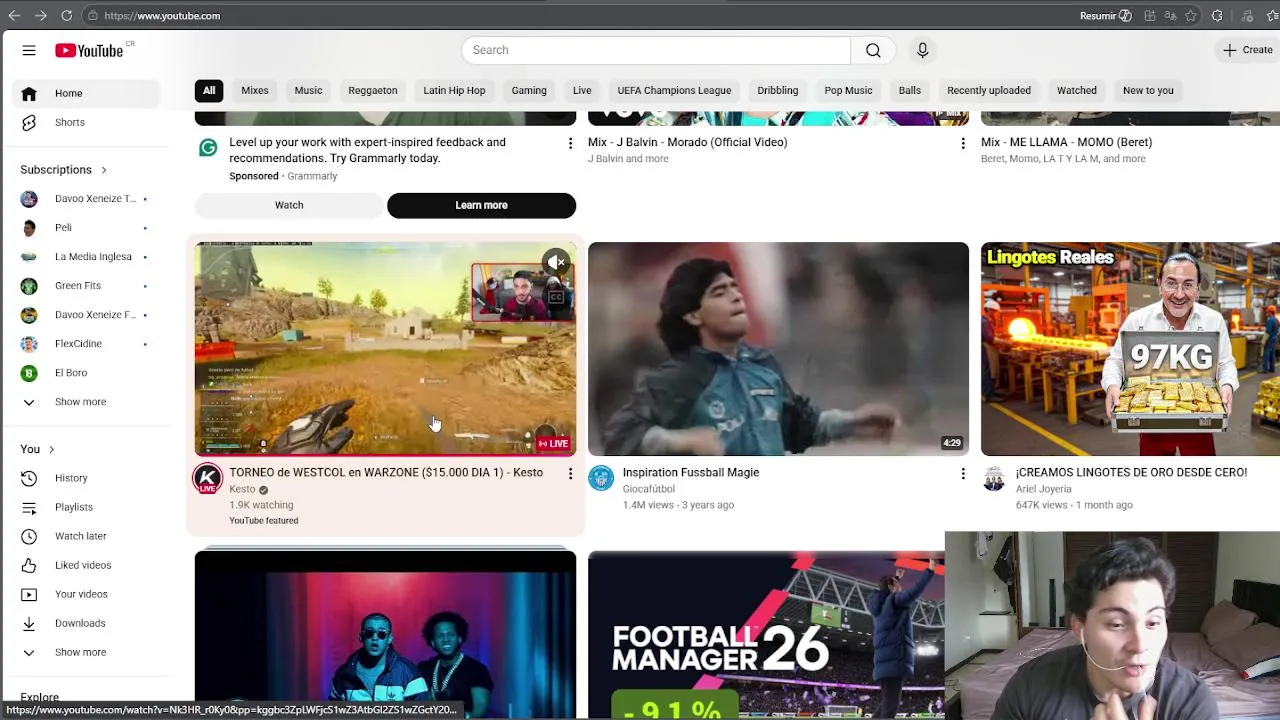The height and width of the screenshot is (720, 1280).
Task: Toggle captions on Kesto live preview
Action: tap(556, 297)
